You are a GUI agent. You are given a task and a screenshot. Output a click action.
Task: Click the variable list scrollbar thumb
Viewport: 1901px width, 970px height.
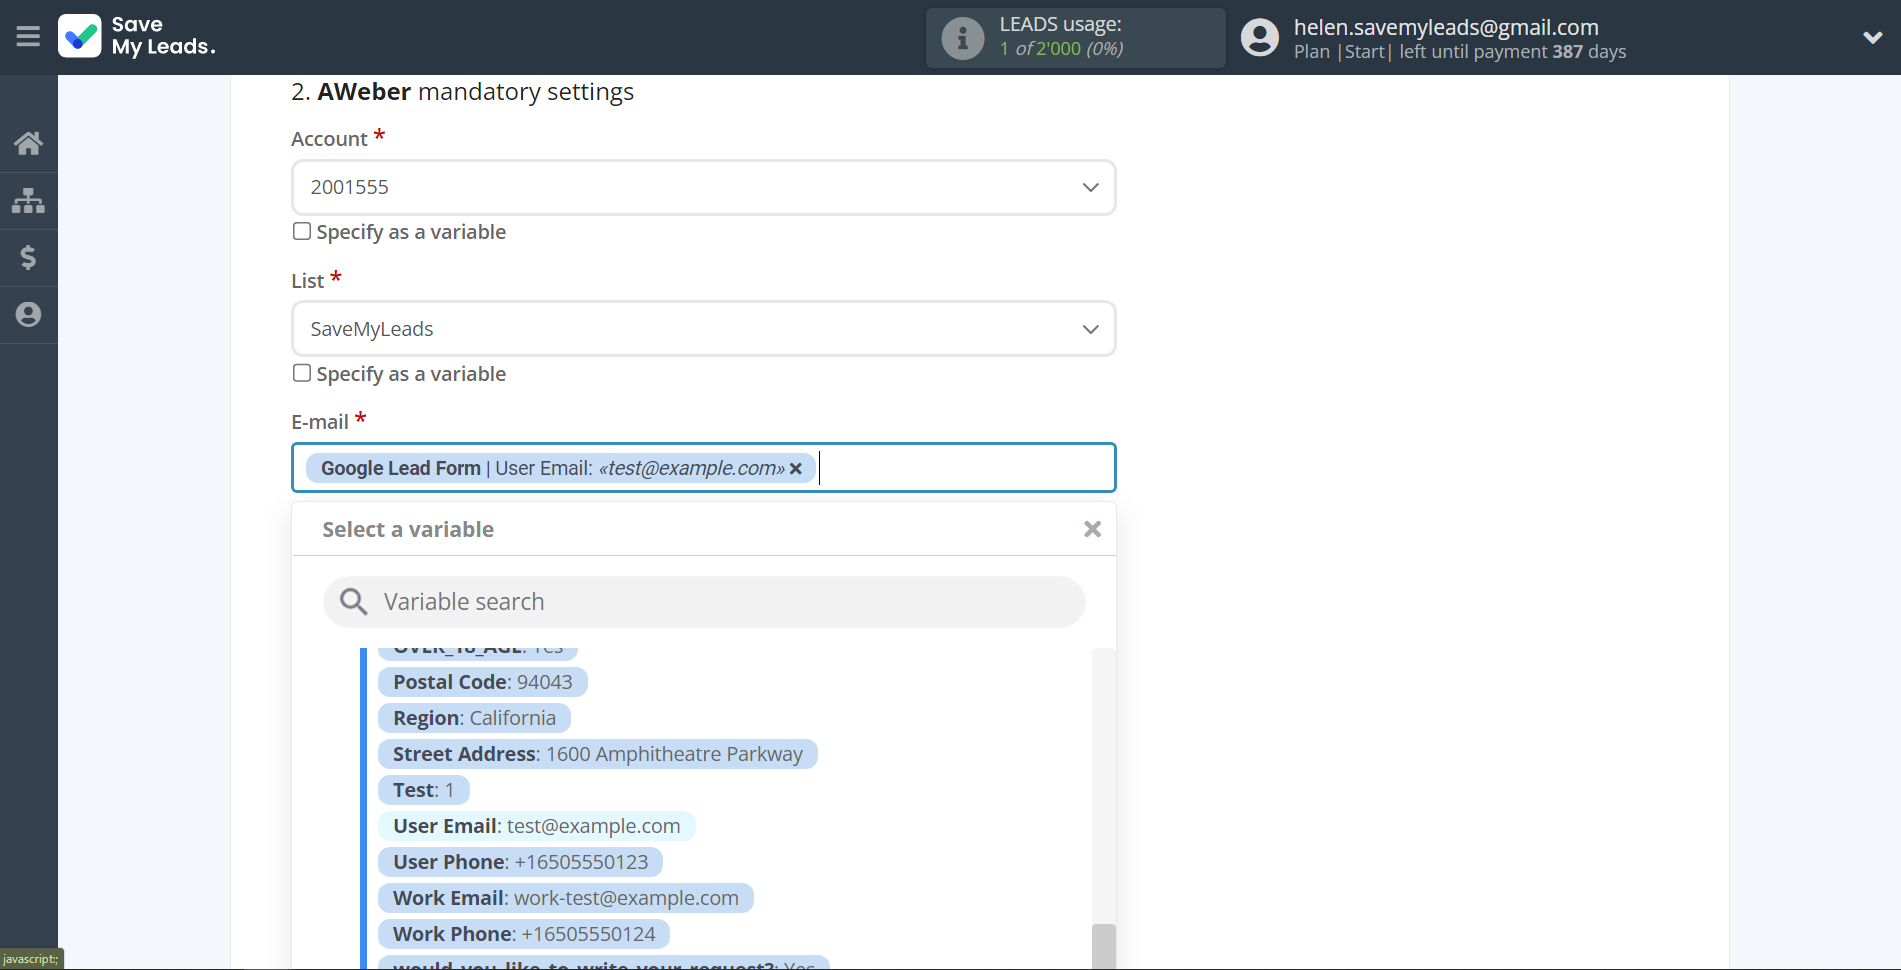tap(1103, 946)
